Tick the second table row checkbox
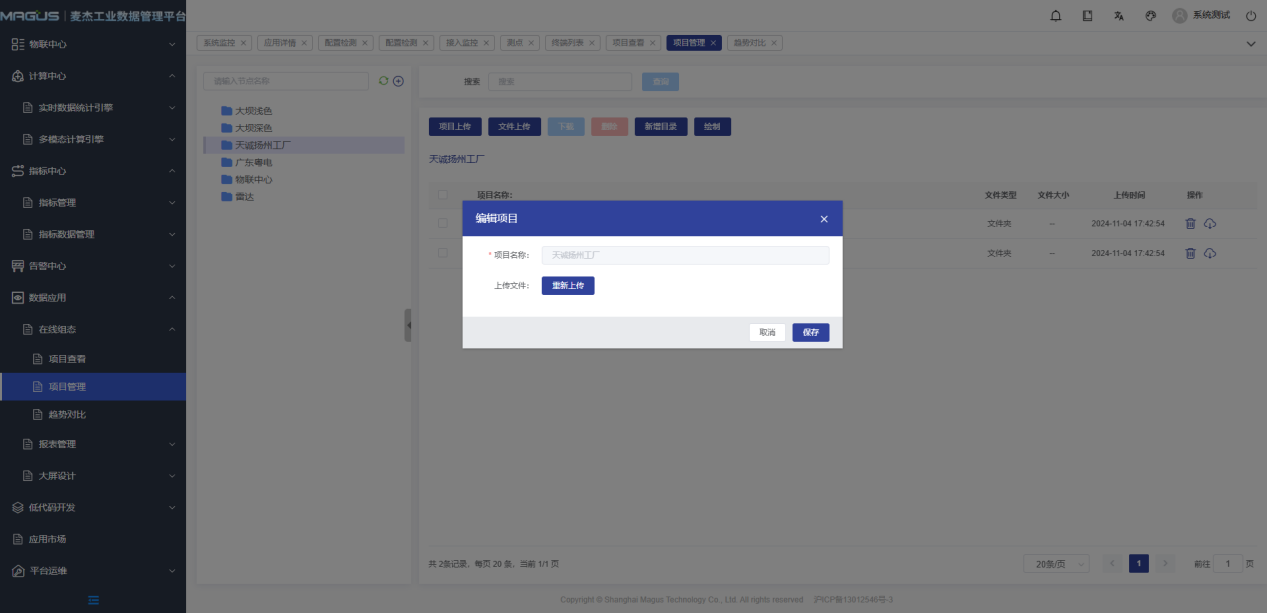Viewport: 1267px width, 613px height. pyautogui.click(x=443, y=253)
